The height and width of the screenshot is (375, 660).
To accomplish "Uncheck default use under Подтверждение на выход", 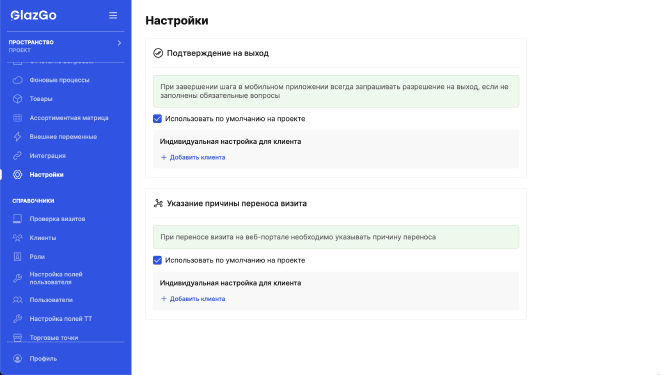I will coord(157,119).
